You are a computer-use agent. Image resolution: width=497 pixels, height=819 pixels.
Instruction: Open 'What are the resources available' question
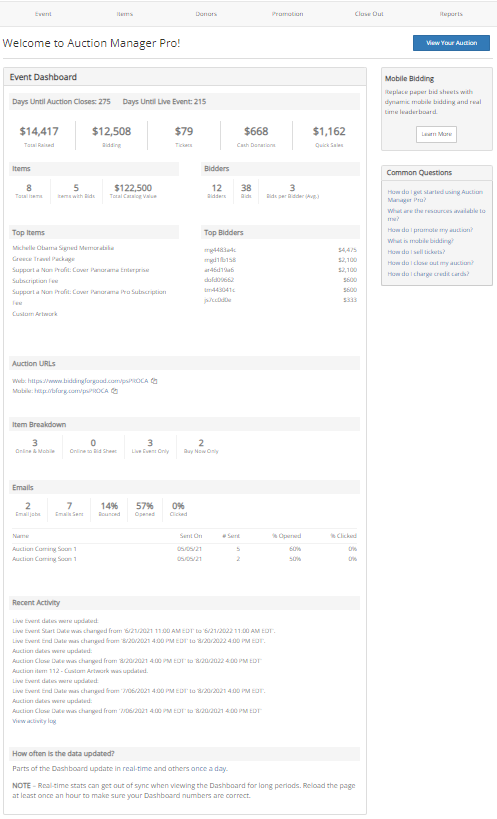coord(436,215)
